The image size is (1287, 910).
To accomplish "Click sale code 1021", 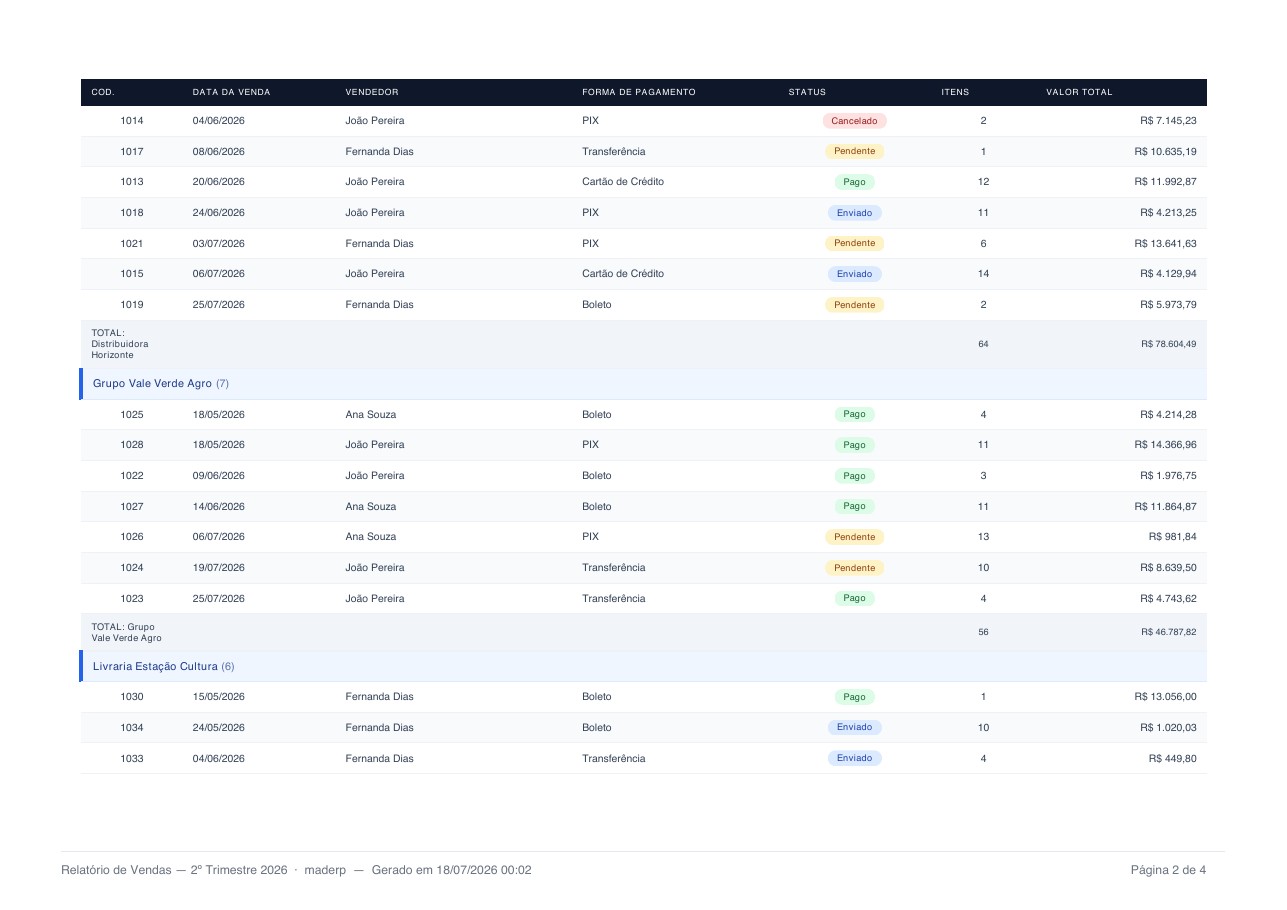I will (132, 244).
